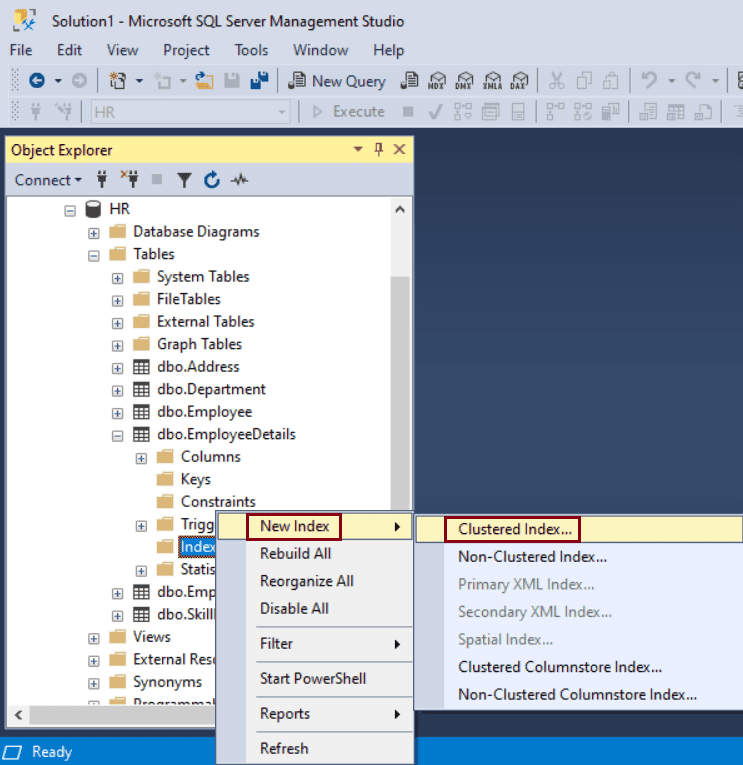Click the XMLA query icon
743x765 pixels.
[x=492, y=81]
